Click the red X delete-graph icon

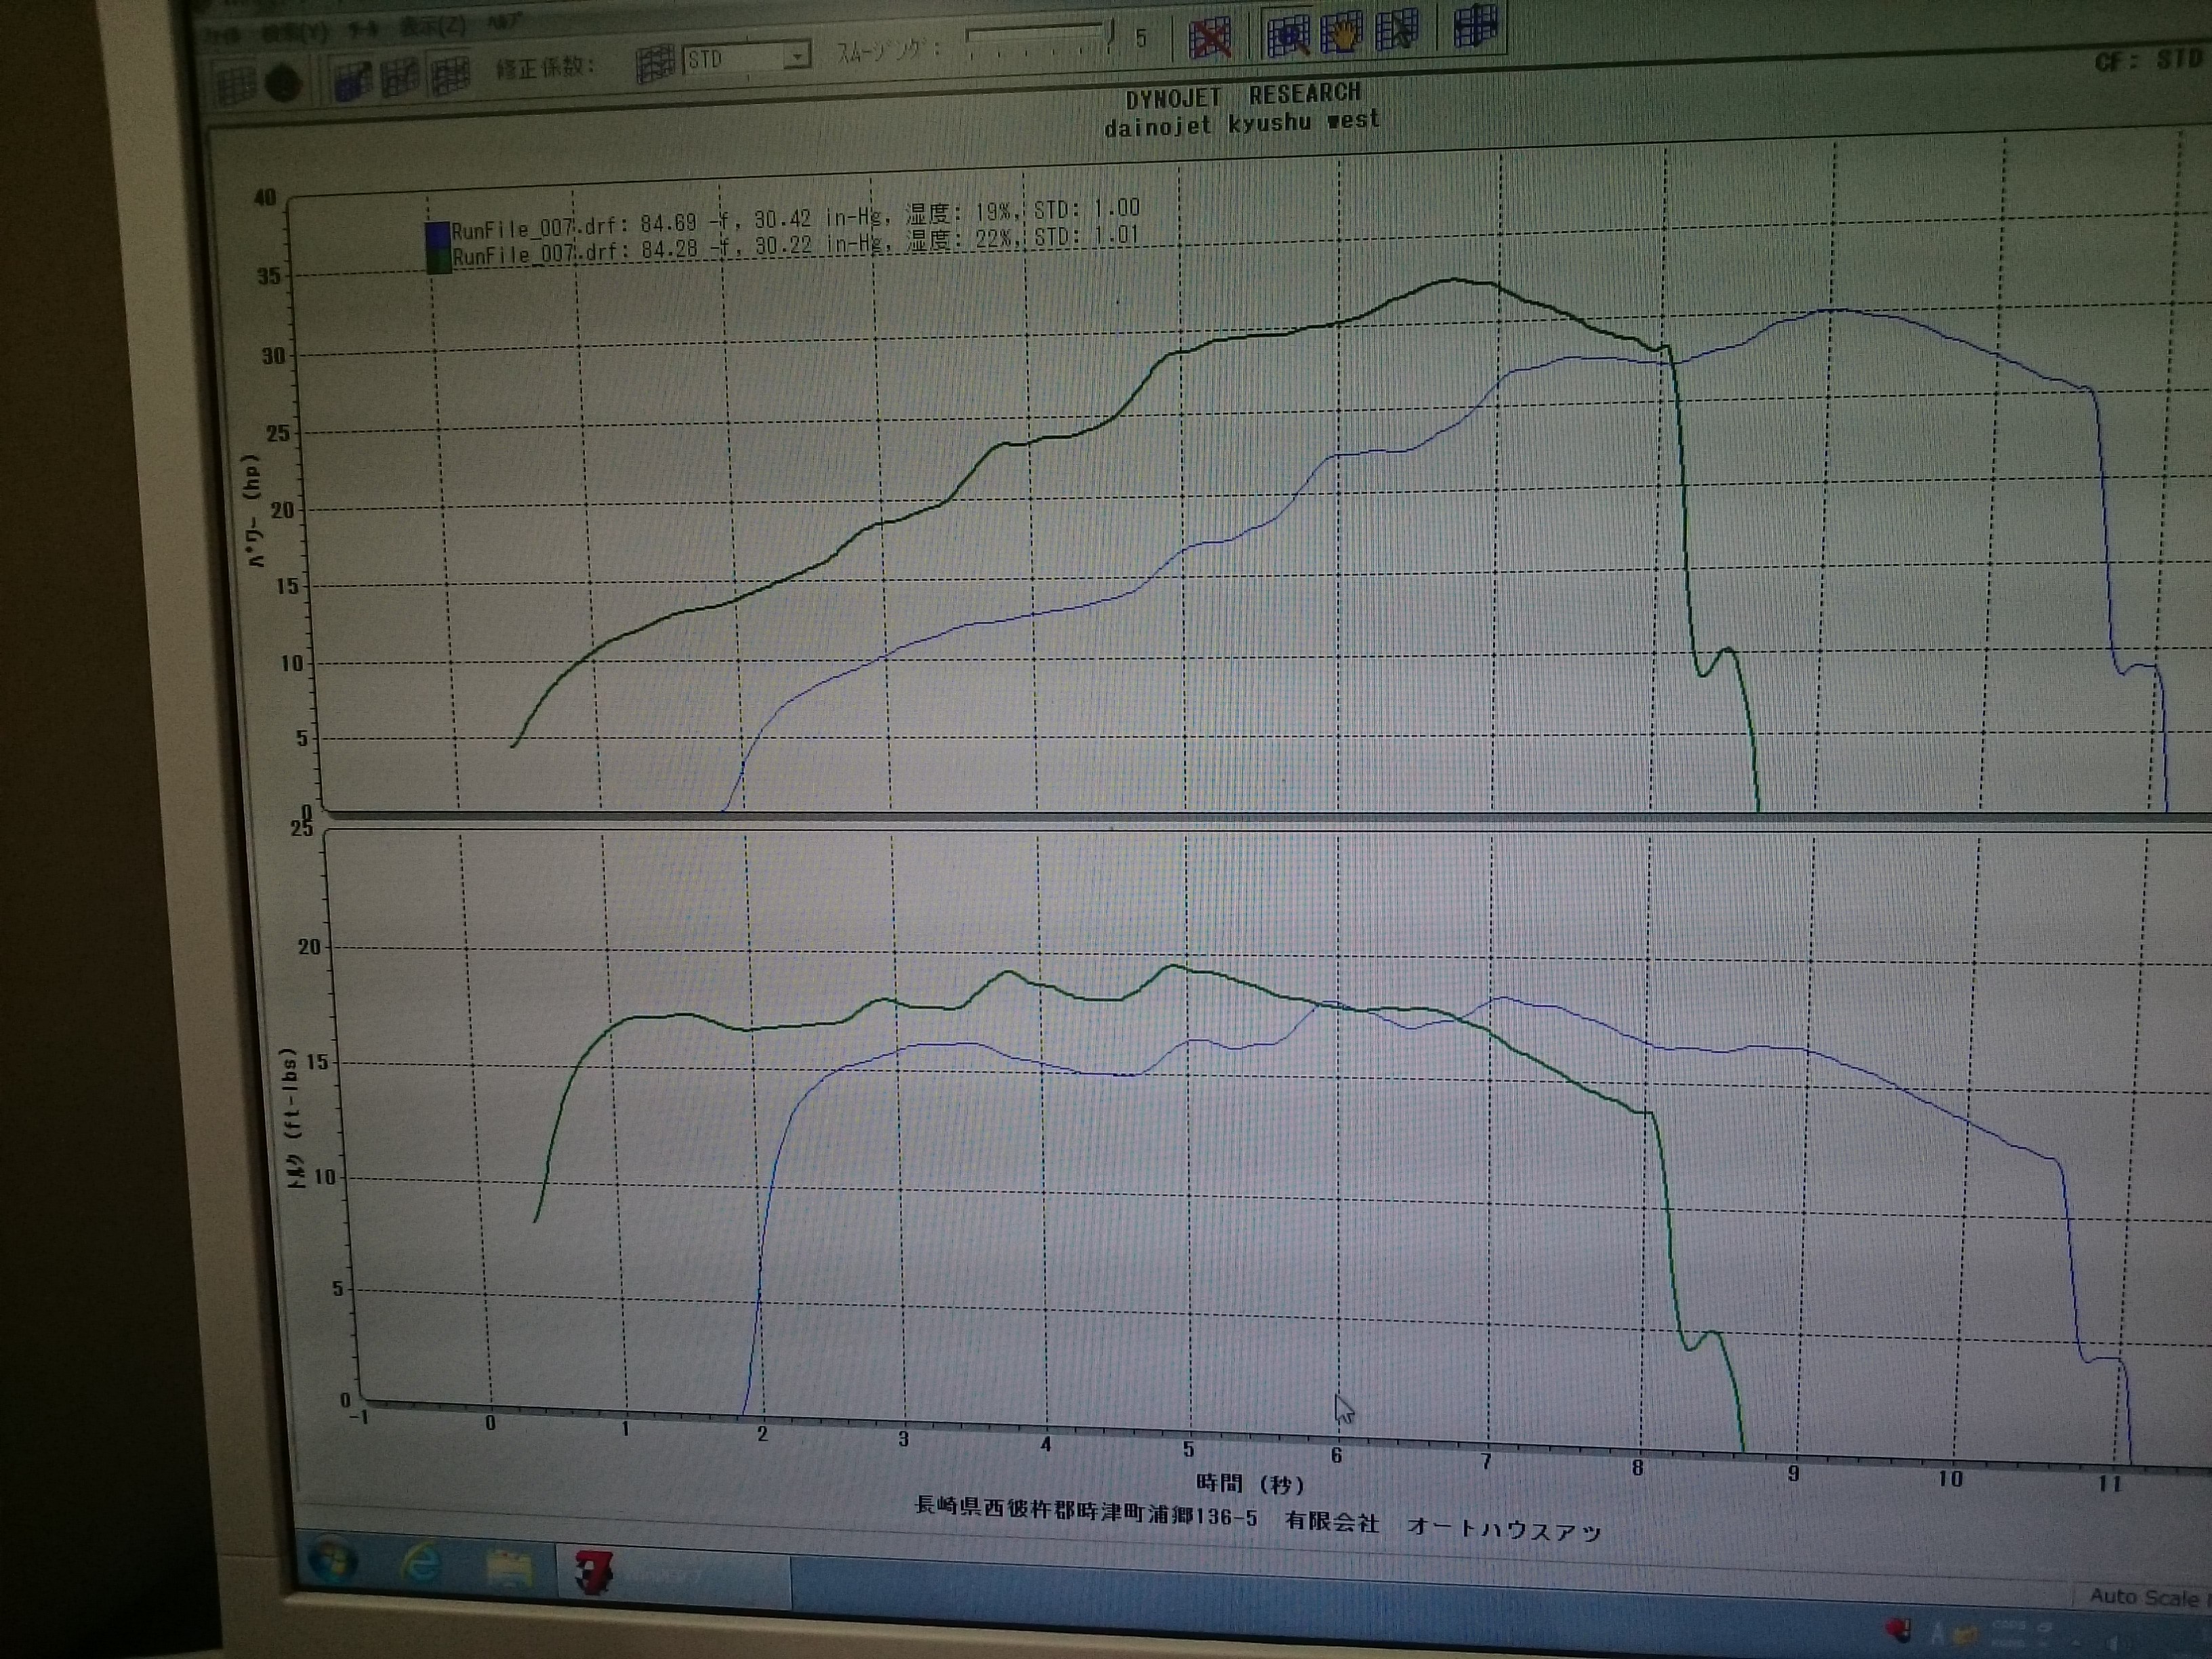pyautogui.click(x=1210, y=38)
